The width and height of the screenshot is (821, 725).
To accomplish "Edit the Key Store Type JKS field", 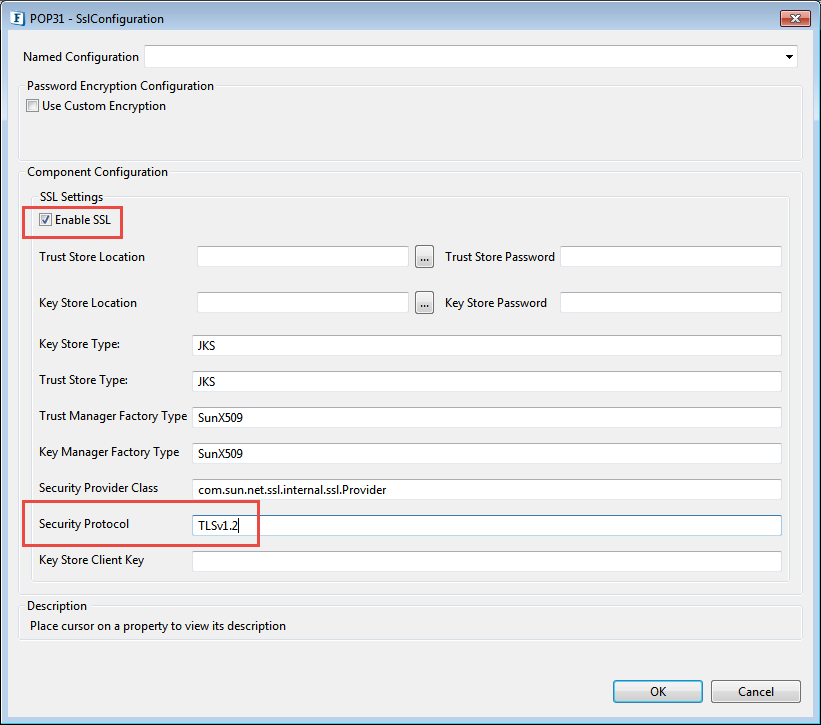I will click(487, 345).
